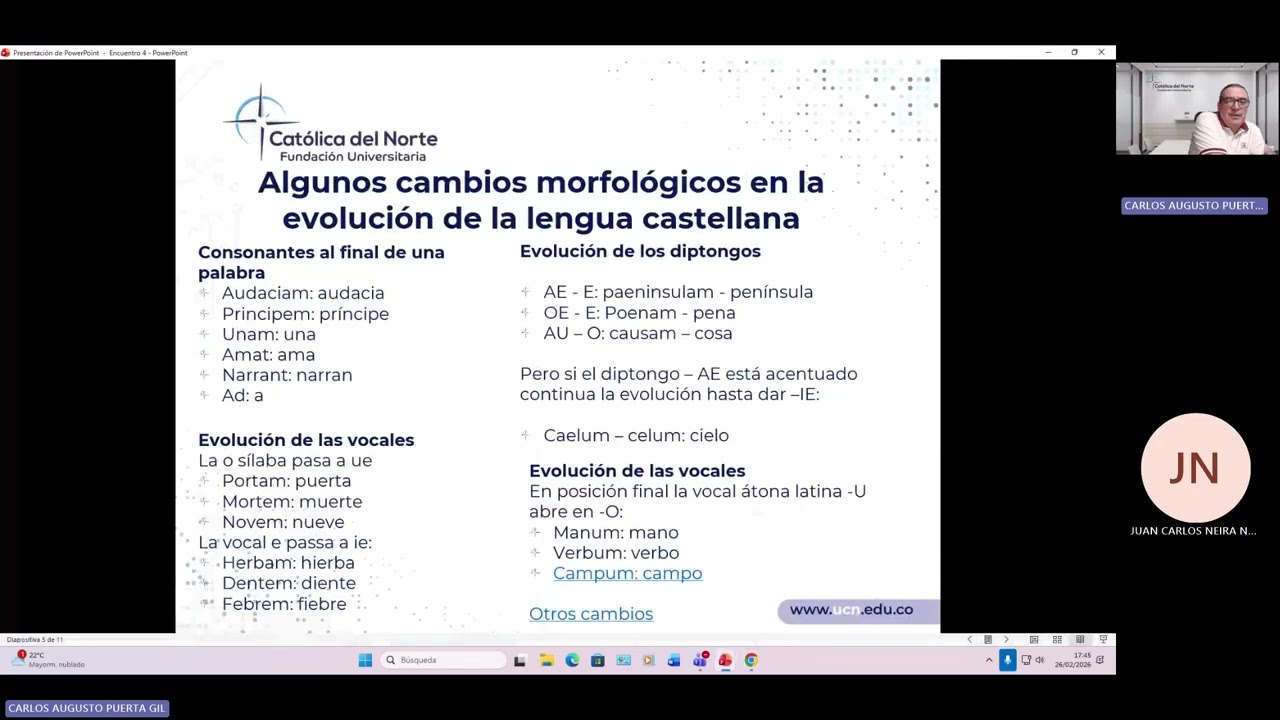Open the reading view menu icon between the arrows
1280x720 pixels.
pyautogui.click(x=988, y=640)
